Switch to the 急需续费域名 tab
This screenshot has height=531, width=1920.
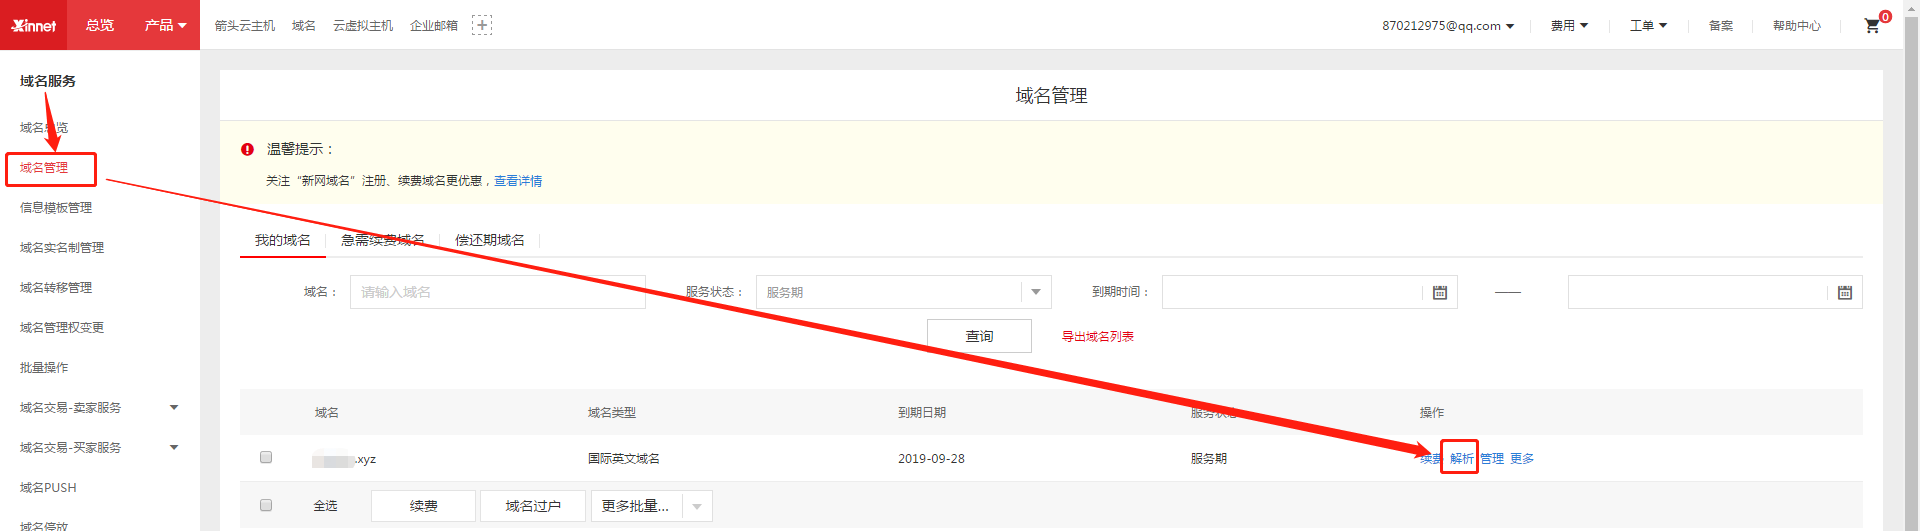click(x=382, y=240)
